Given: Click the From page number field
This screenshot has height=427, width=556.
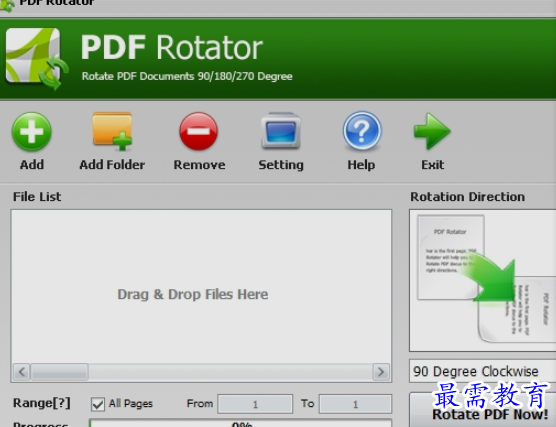Looking at the screenshot, I should click(255, 404).
